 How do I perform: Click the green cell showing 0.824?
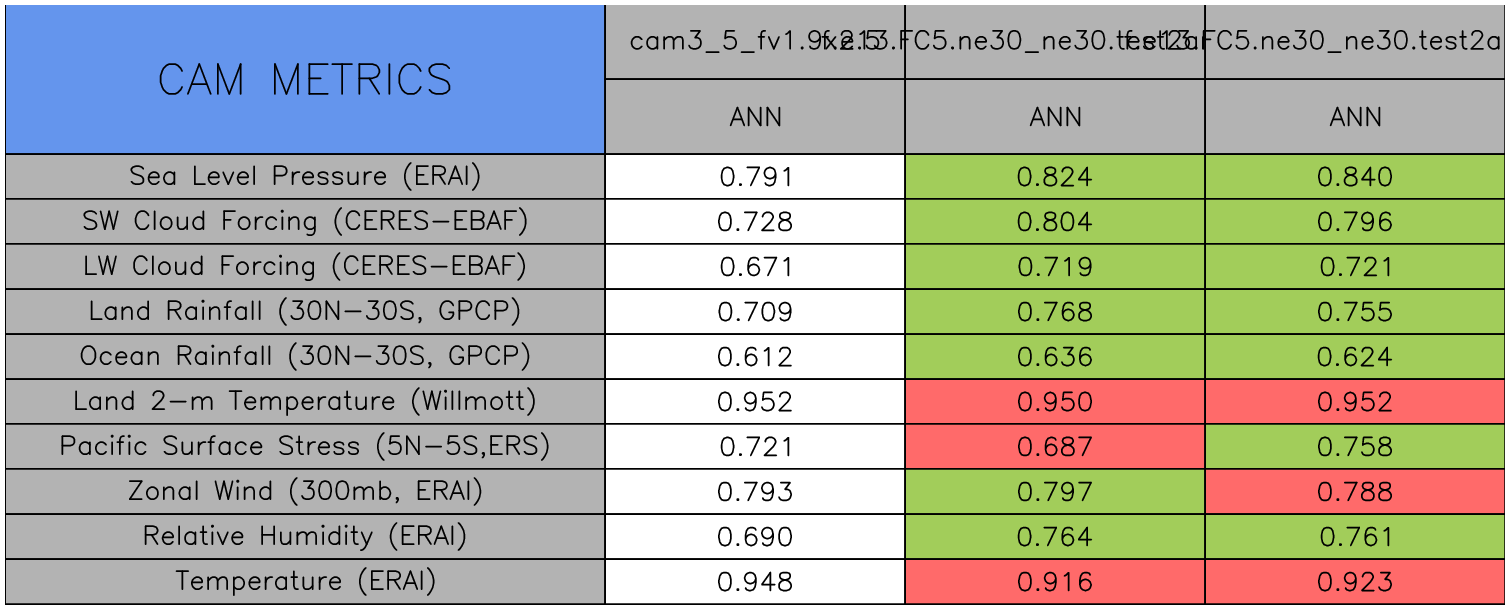click(x=1055, y=177)
